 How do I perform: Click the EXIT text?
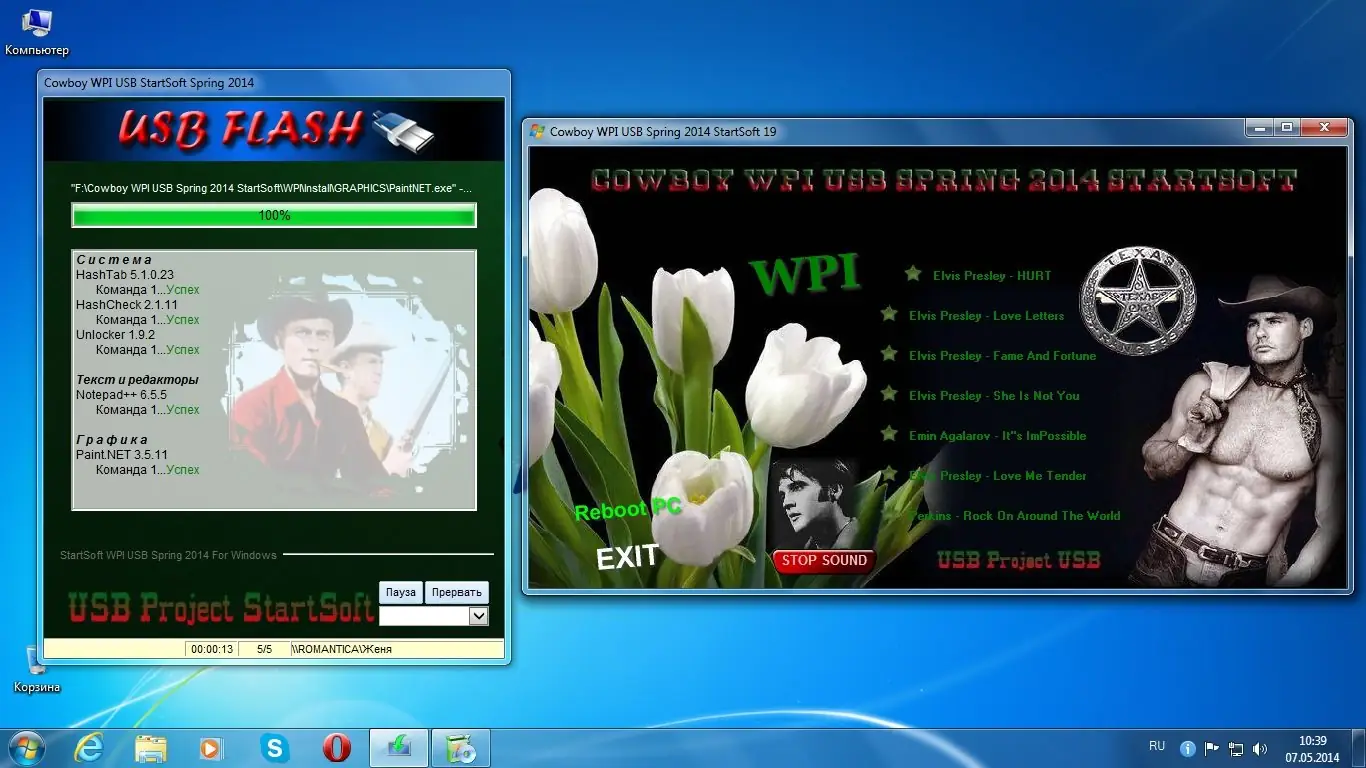coord(628,557)
